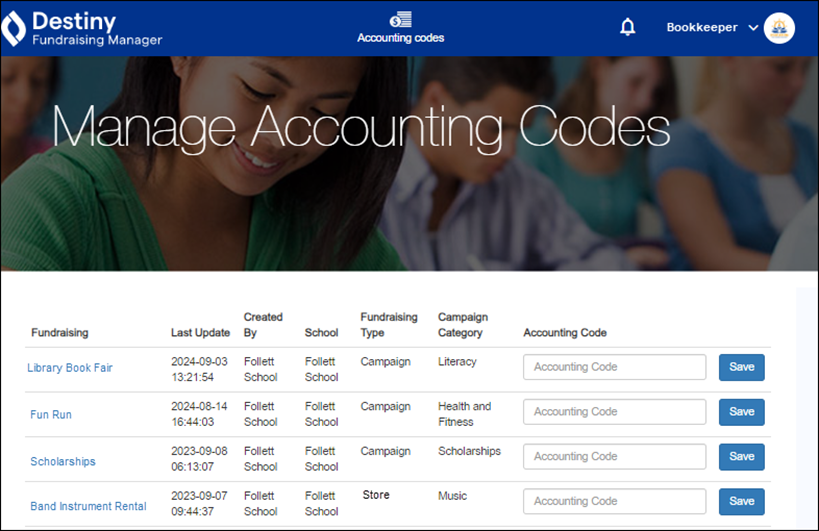Save the Scholarships accounting code

741,457
